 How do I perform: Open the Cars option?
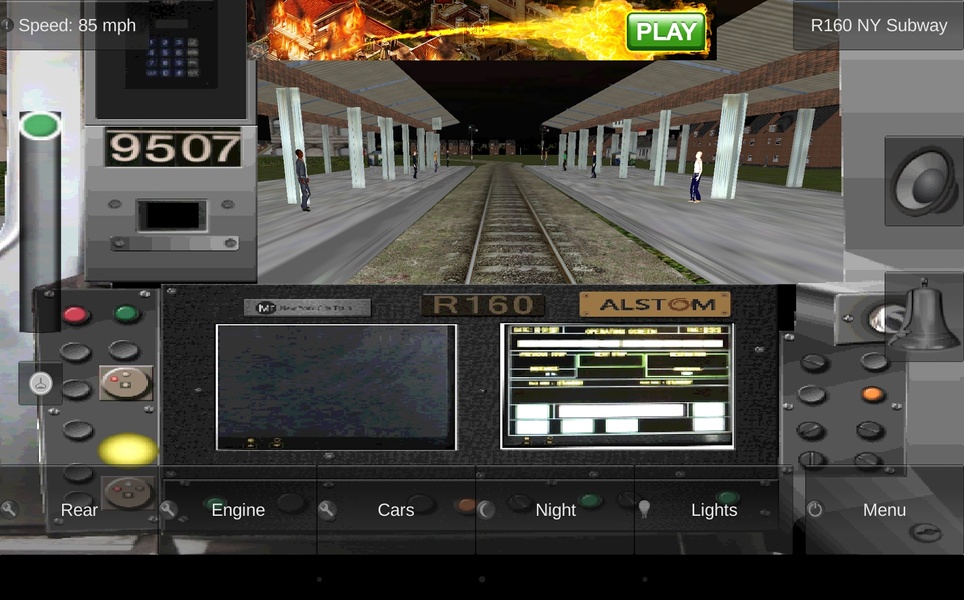click(x=396, y=510)
